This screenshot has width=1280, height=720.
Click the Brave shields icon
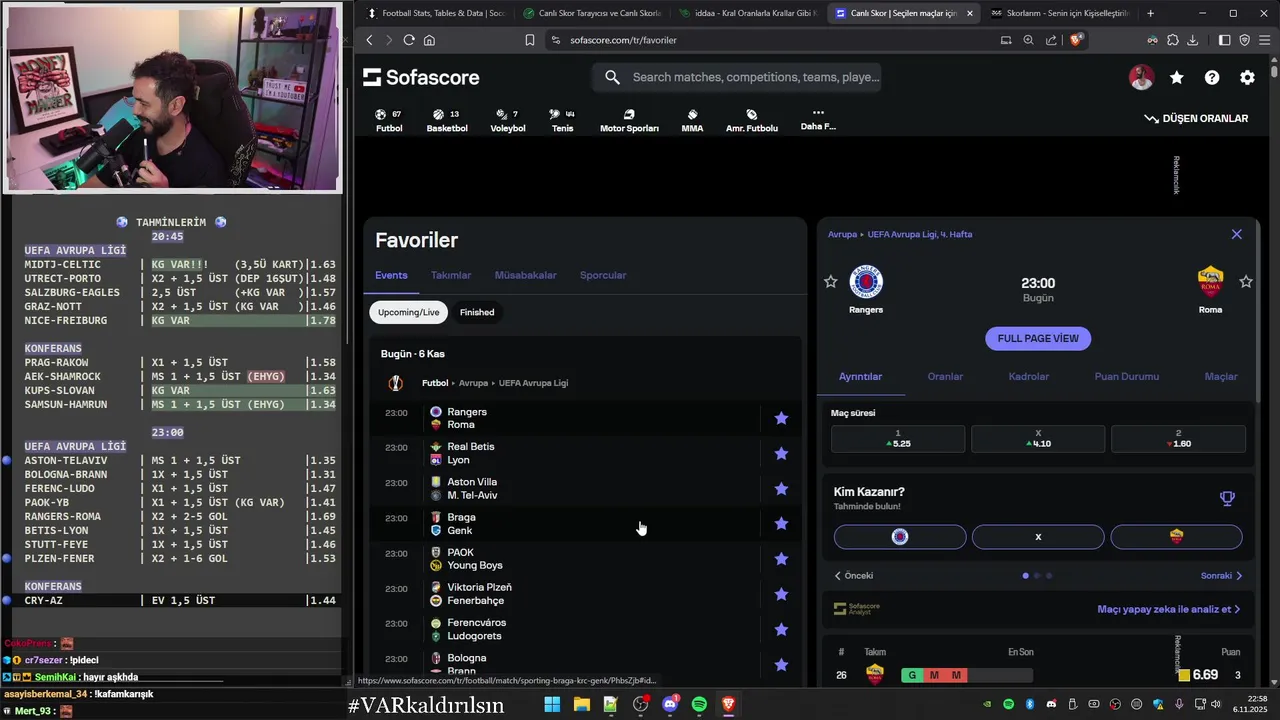pos(1076,40)
